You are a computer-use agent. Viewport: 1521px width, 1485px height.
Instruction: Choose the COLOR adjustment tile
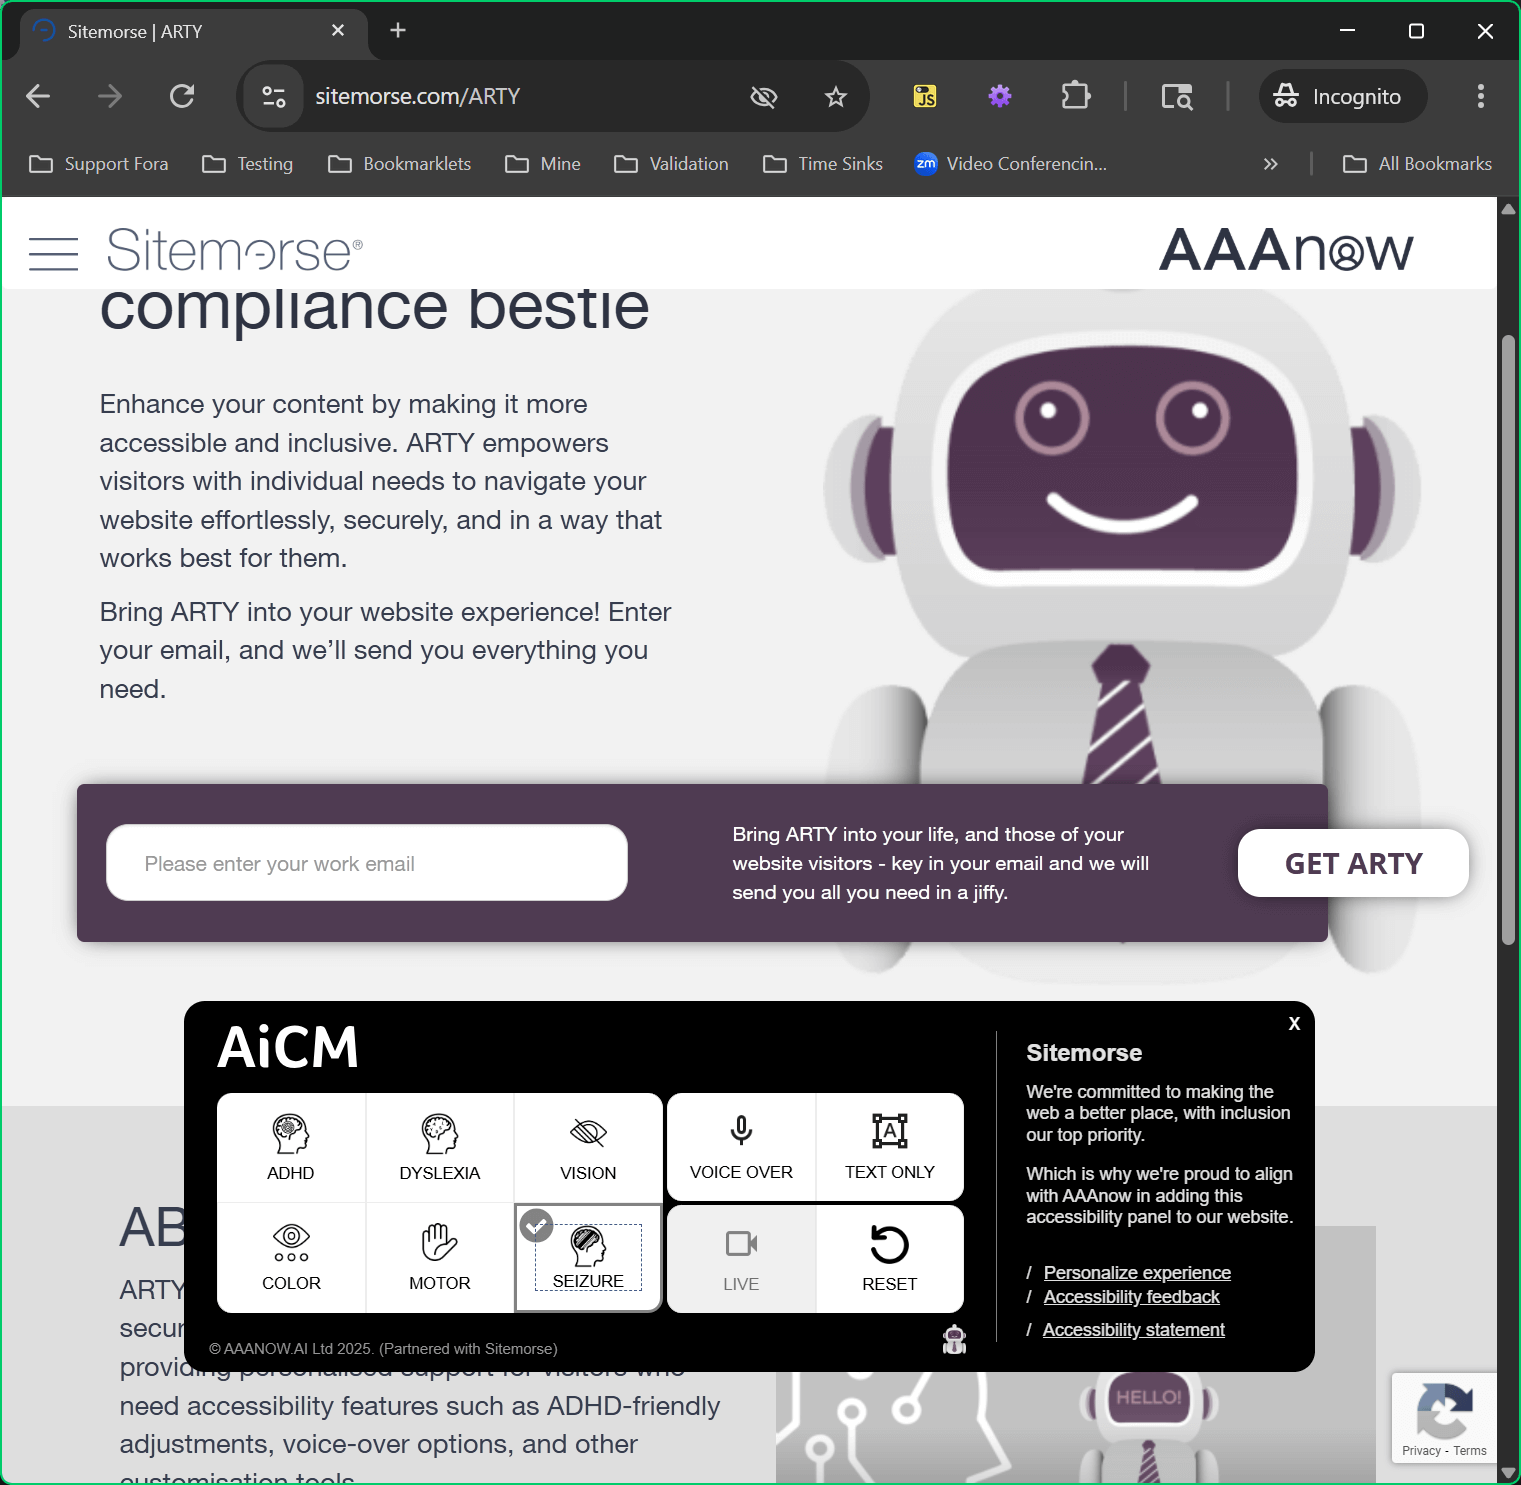point(291,1257)
